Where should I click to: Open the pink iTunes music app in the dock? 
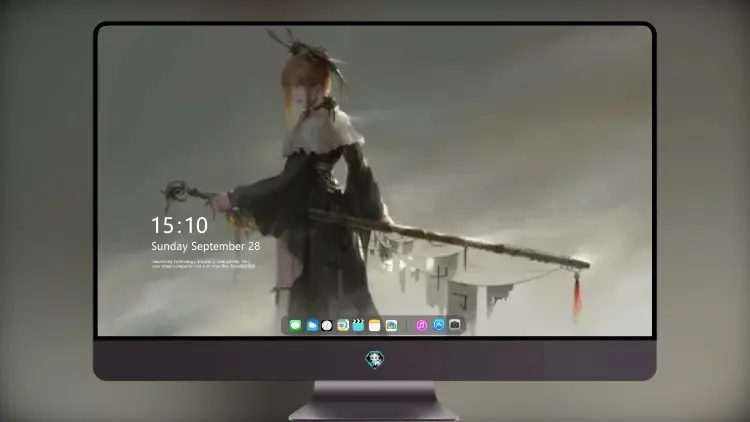[421, 325]
